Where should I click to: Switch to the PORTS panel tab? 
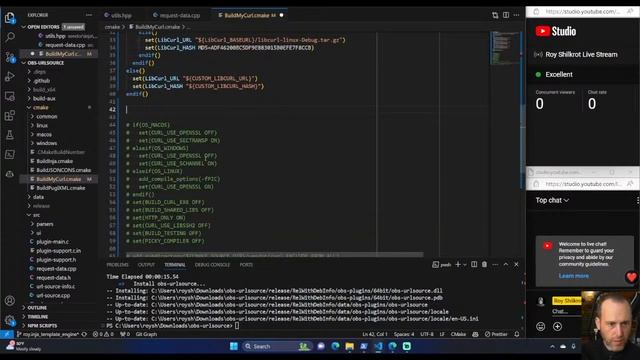(x=246, y=265)
